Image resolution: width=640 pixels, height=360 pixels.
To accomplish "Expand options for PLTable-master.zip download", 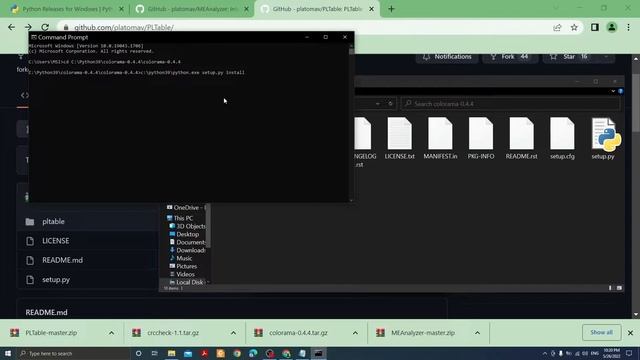I will (111, 333).
